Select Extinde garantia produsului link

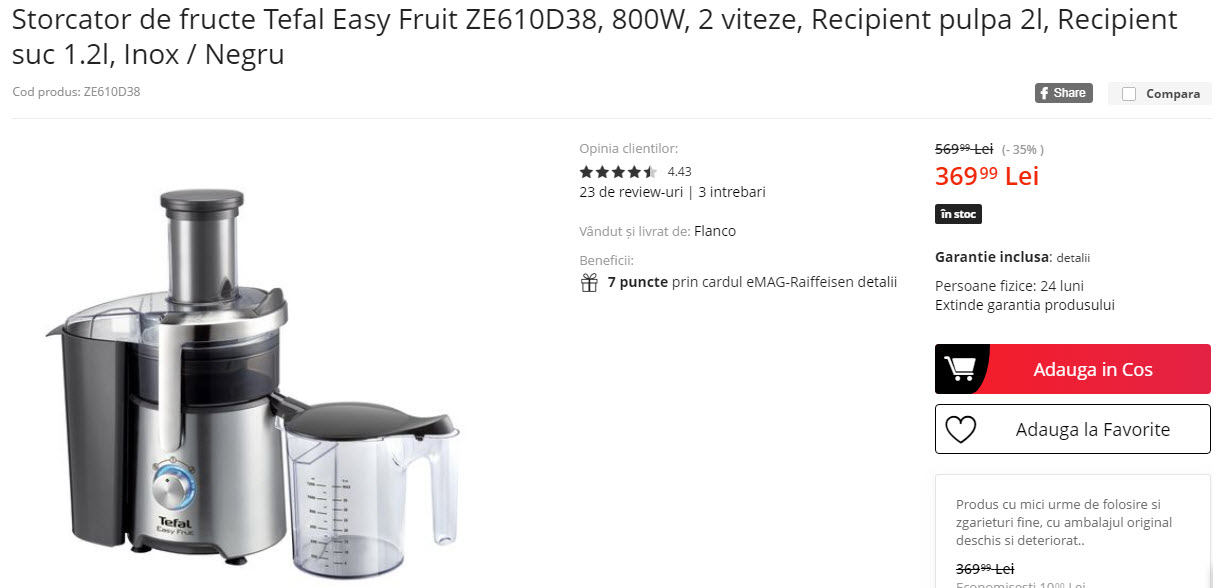[1024, 305]
